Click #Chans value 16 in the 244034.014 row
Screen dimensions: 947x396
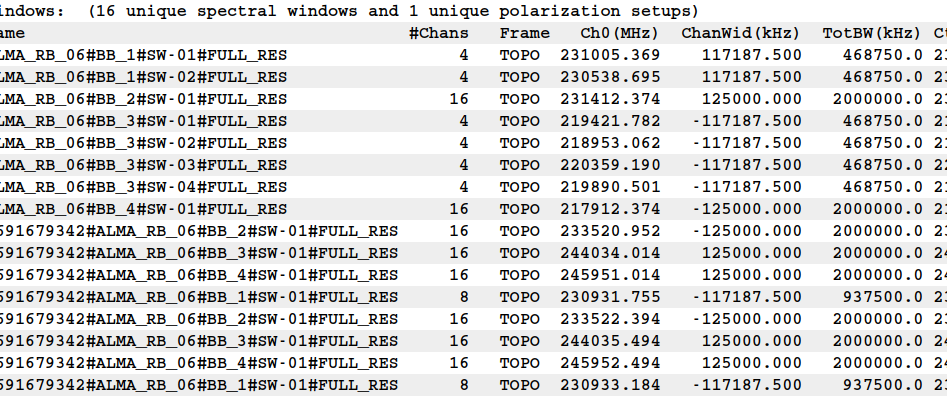pyautogui.click(x=459, y=253)
